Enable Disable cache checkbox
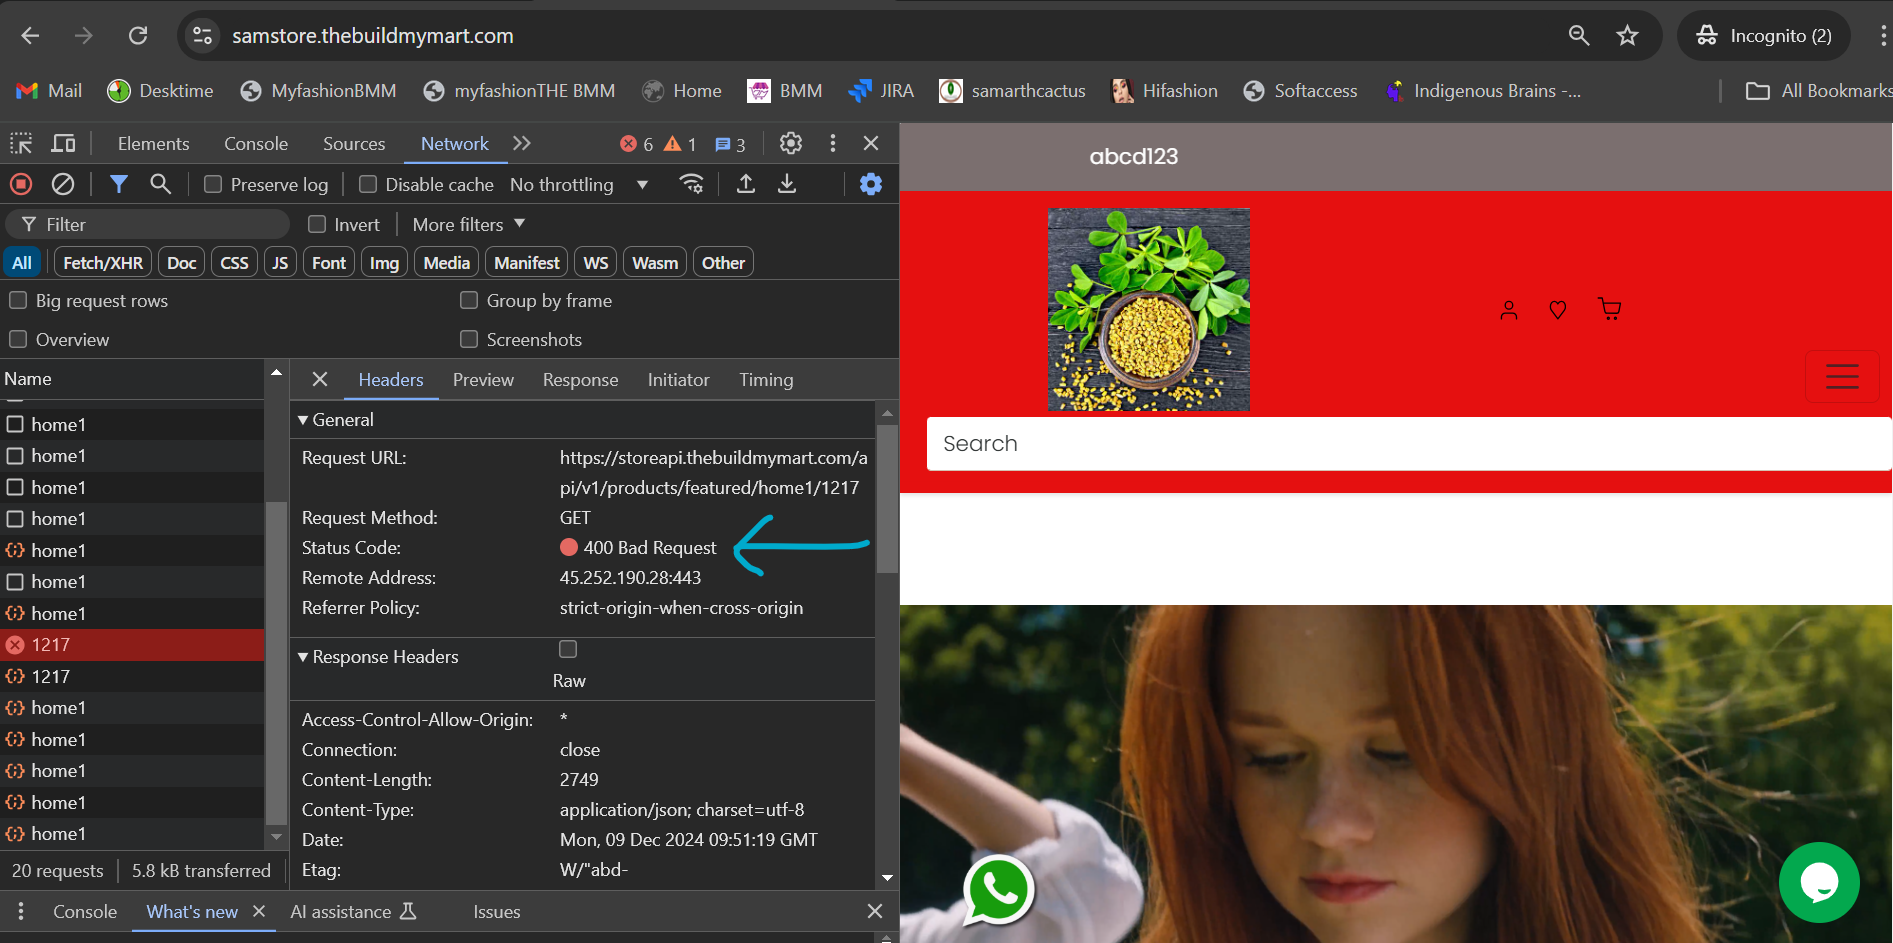Screen dimensions: 1893x943 click(x=368, y=184)
